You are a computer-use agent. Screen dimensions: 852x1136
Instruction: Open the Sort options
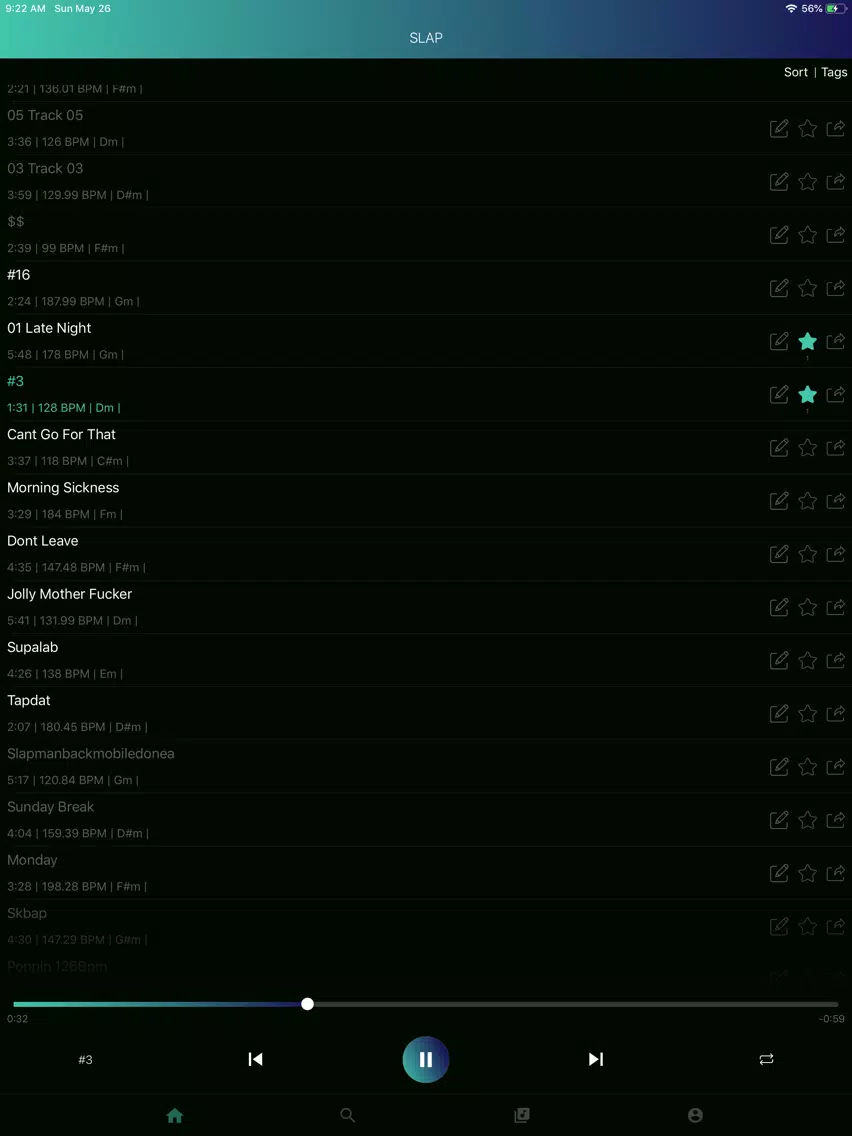tap(795, 72)
